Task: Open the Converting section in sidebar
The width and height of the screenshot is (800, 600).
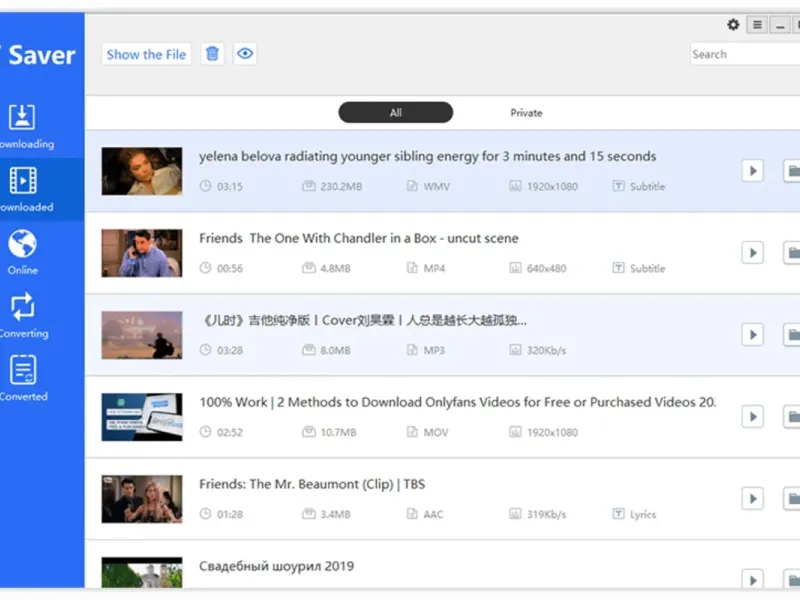Action: click(x=23, y=316)
